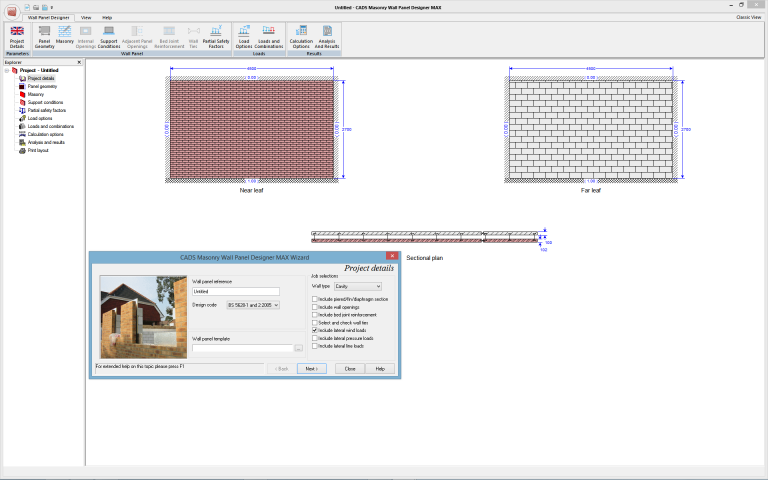This screenshot has height=480, width=768.
Task: Open Calculation Options ribbon tool
Action: point(301,37)
